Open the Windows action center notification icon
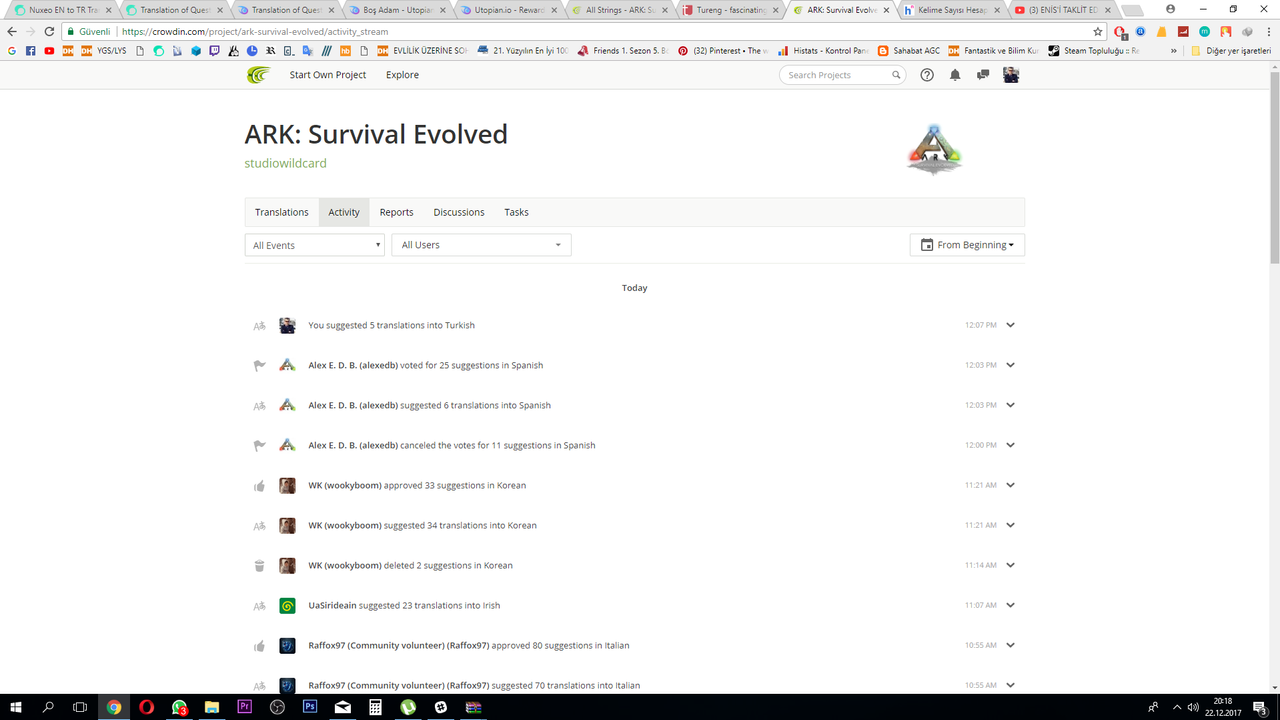Screen dimensions: 1280x720 coord(1261,707)
